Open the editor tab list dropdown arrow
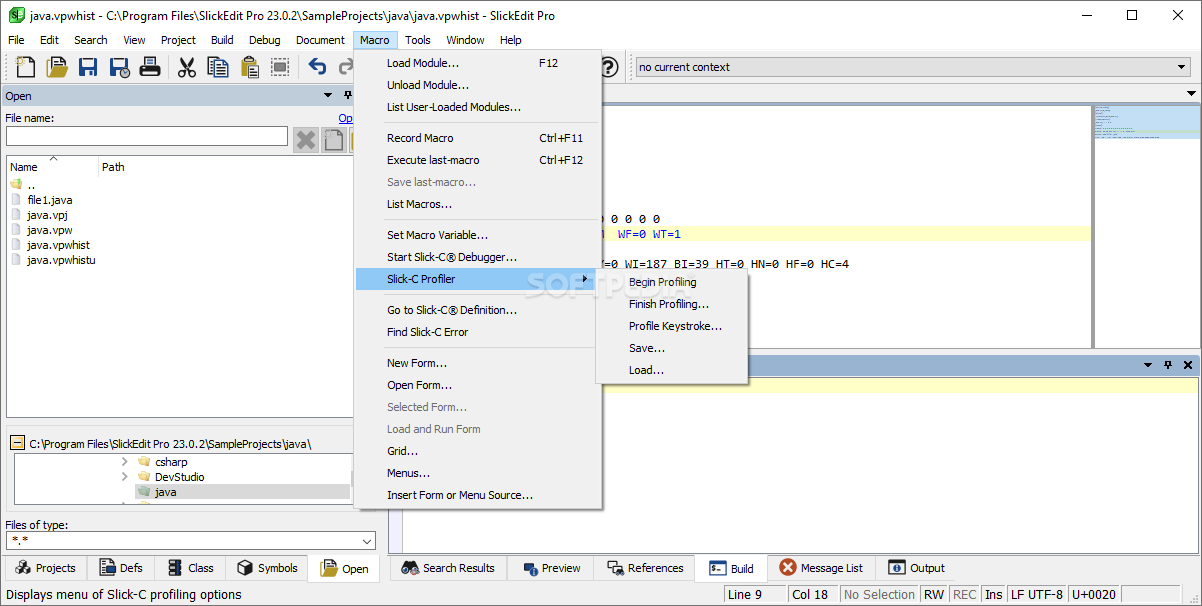Image resolution: width=1202 pixels, height=606 pixels. tap(1191, 94)
